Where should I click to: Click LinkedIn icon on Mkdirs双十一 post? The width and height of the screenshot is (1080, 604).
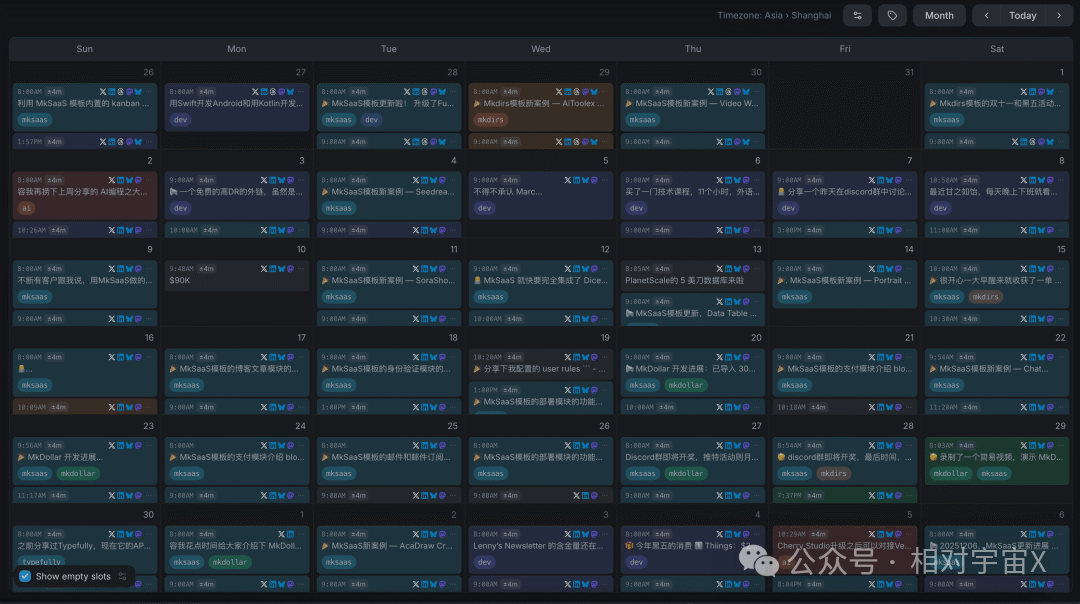coord(1032,92)
